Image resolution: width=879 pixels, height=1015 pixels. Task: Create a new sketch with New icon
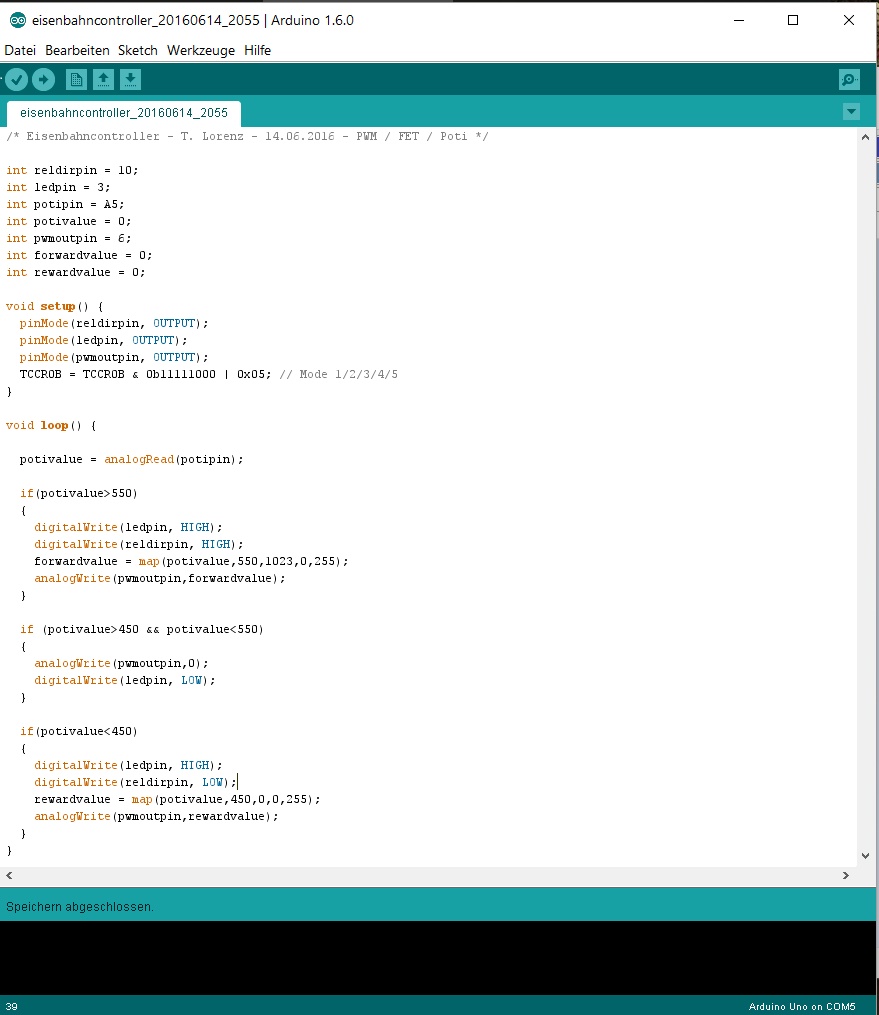click(x=76, y=80)
